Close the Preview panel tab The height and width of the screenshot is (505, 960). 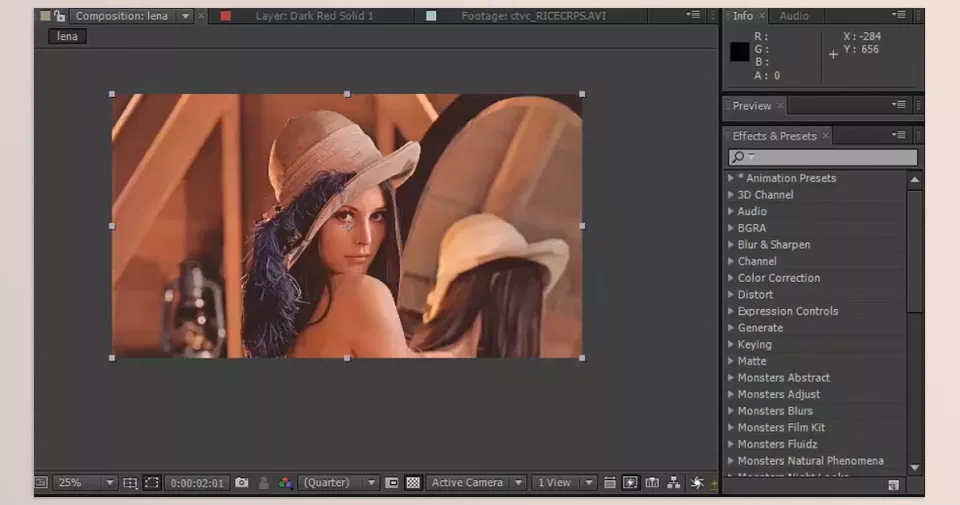coord(780,106)
